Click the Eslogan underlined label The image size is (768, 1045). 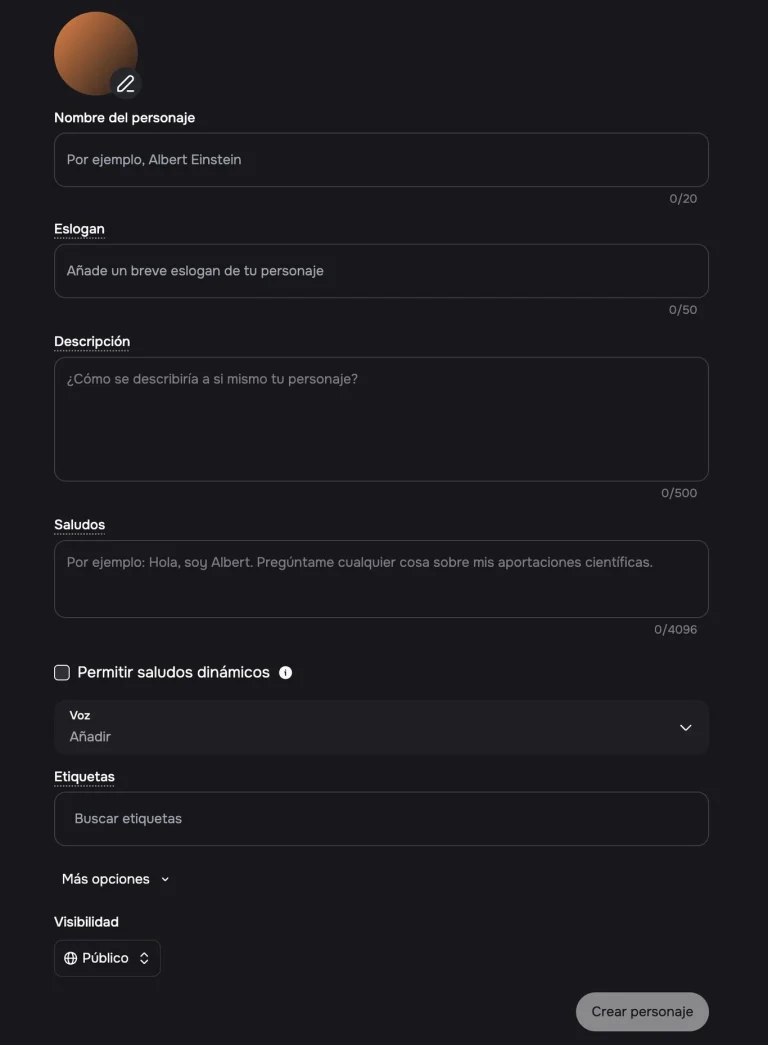coord(79,229)
